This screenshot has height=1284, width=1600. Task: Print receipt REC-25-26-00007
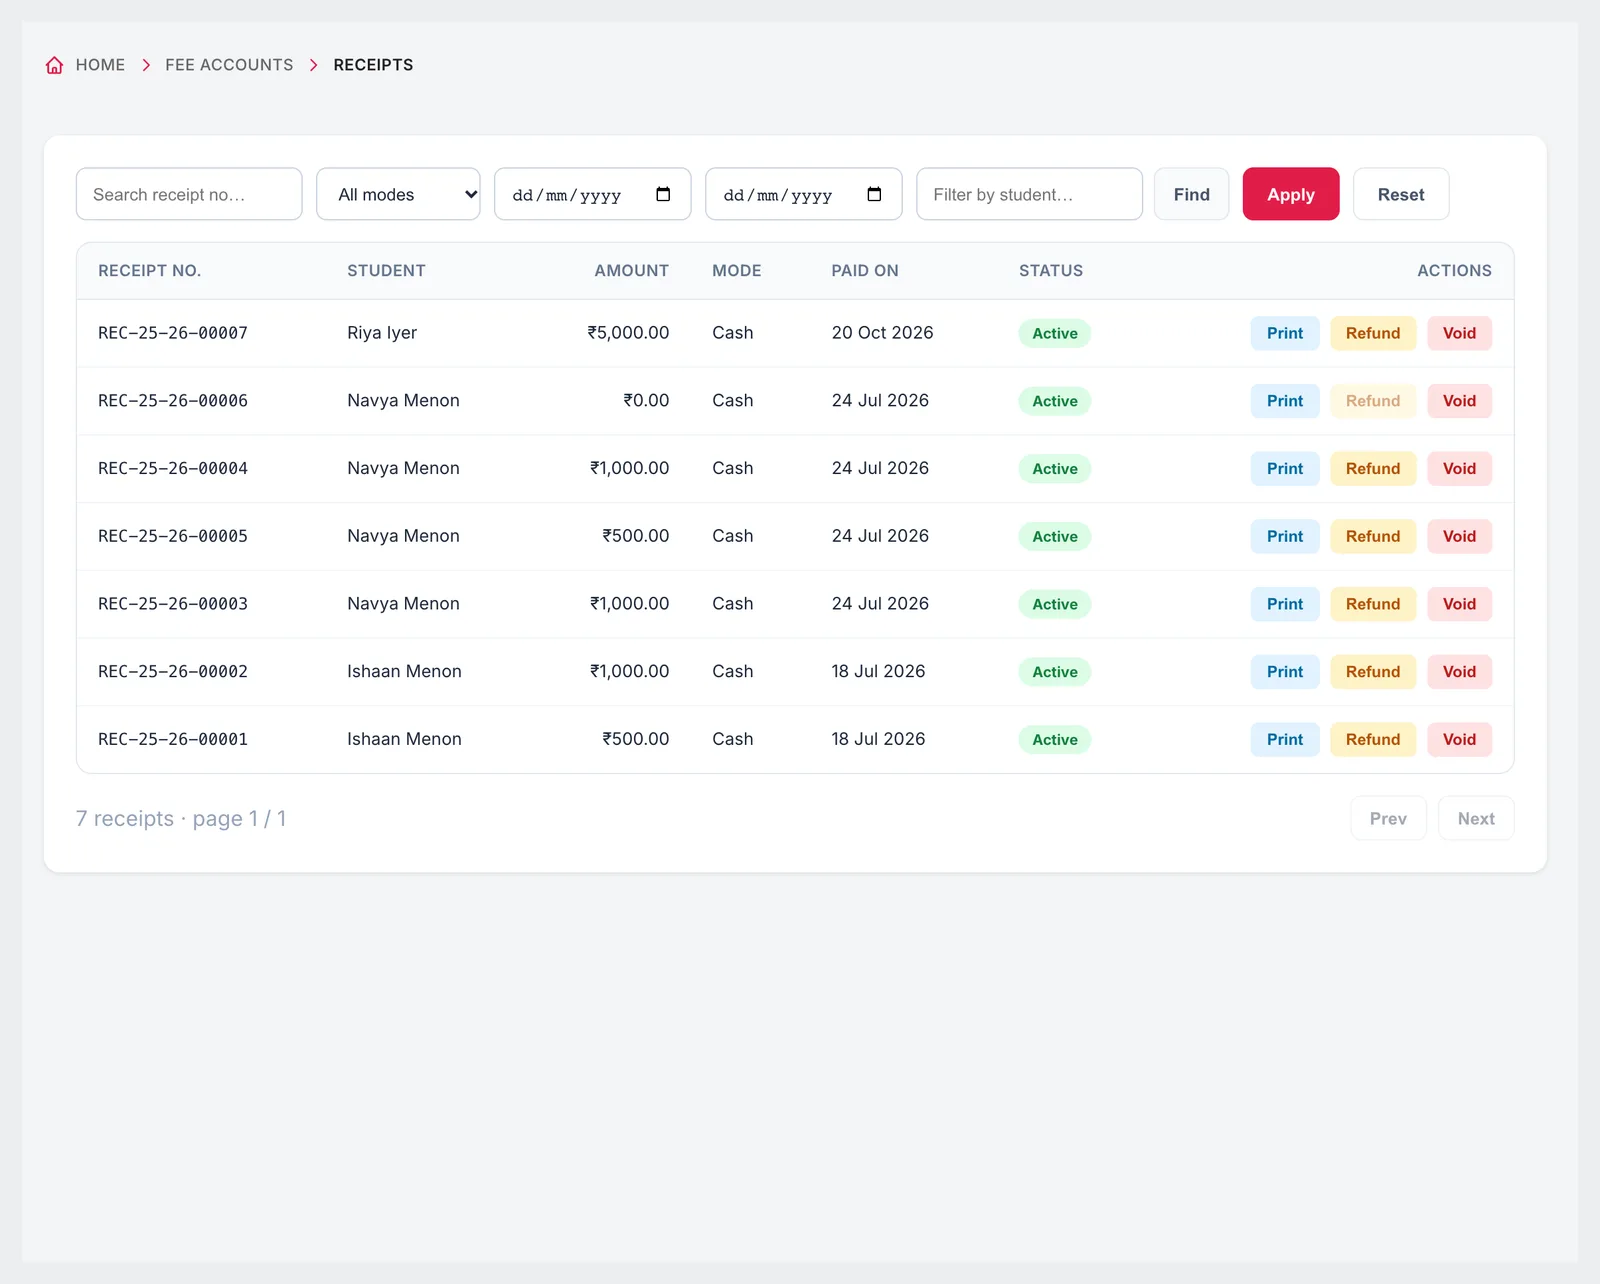[1285, 333]
